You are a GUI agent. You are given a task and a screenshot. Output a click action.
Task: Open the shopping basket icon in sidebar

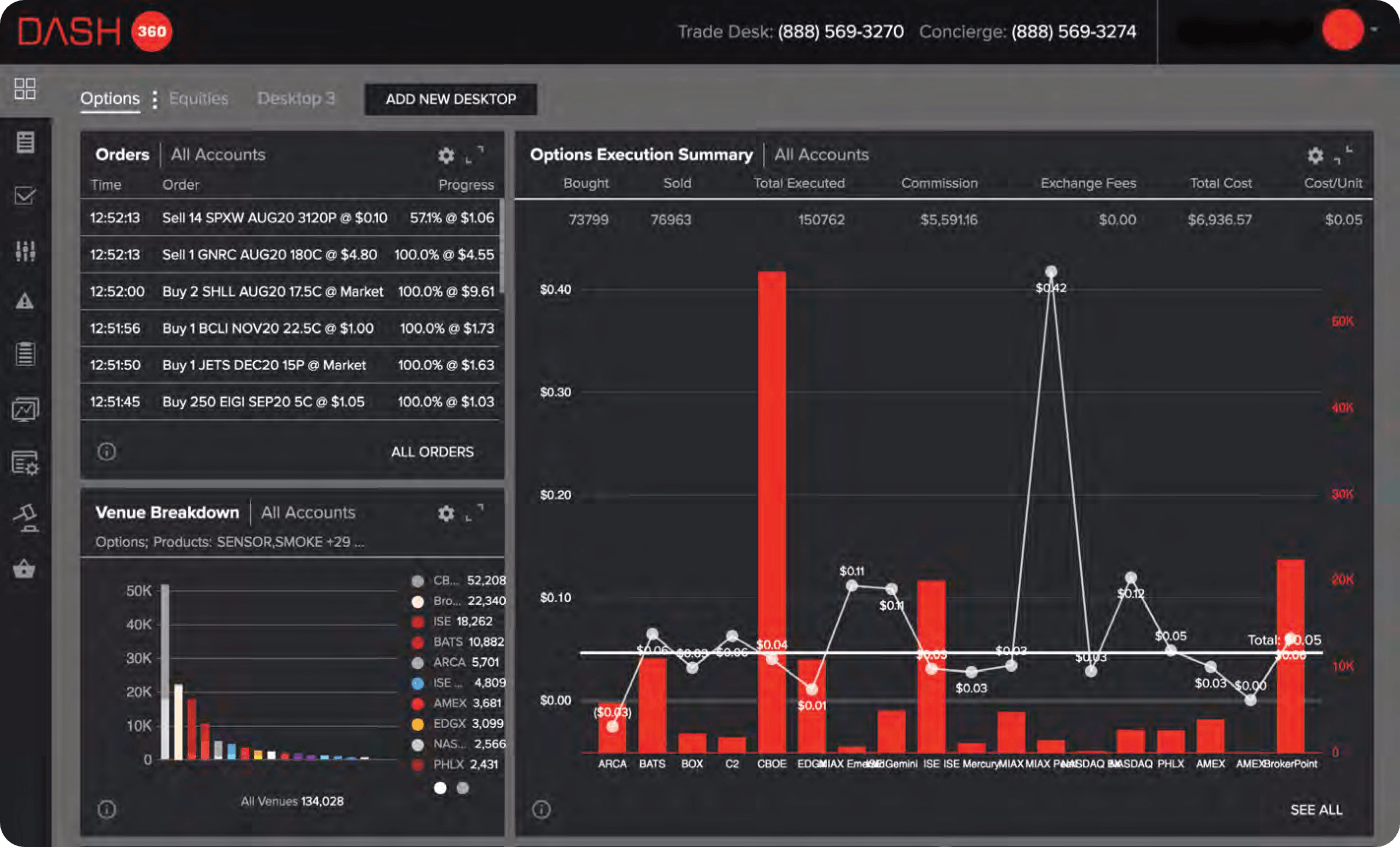coord(25,569)
